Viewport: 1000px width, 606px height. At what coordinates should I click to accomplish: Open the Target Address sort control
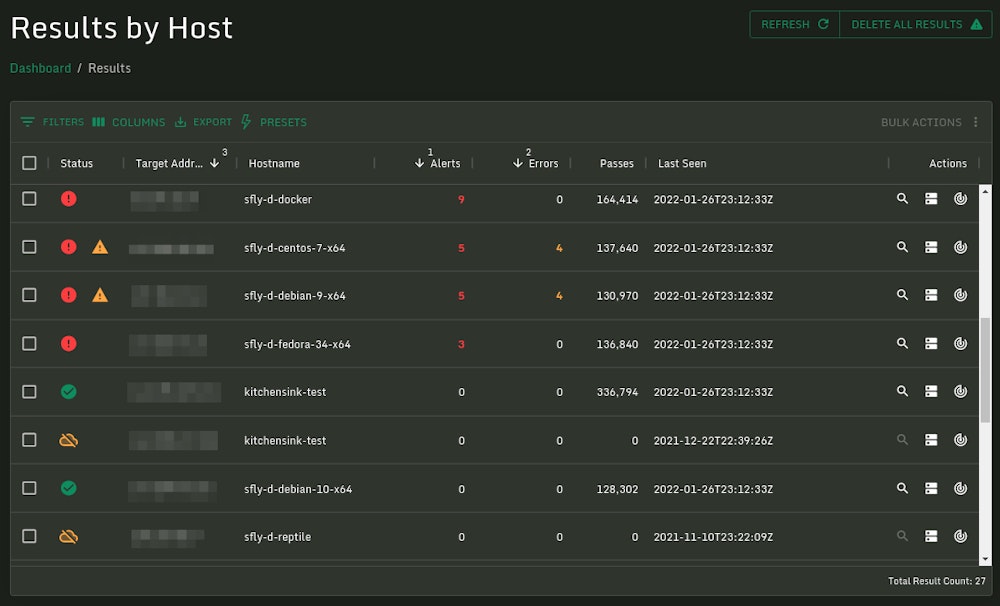(x=213, y=163)
